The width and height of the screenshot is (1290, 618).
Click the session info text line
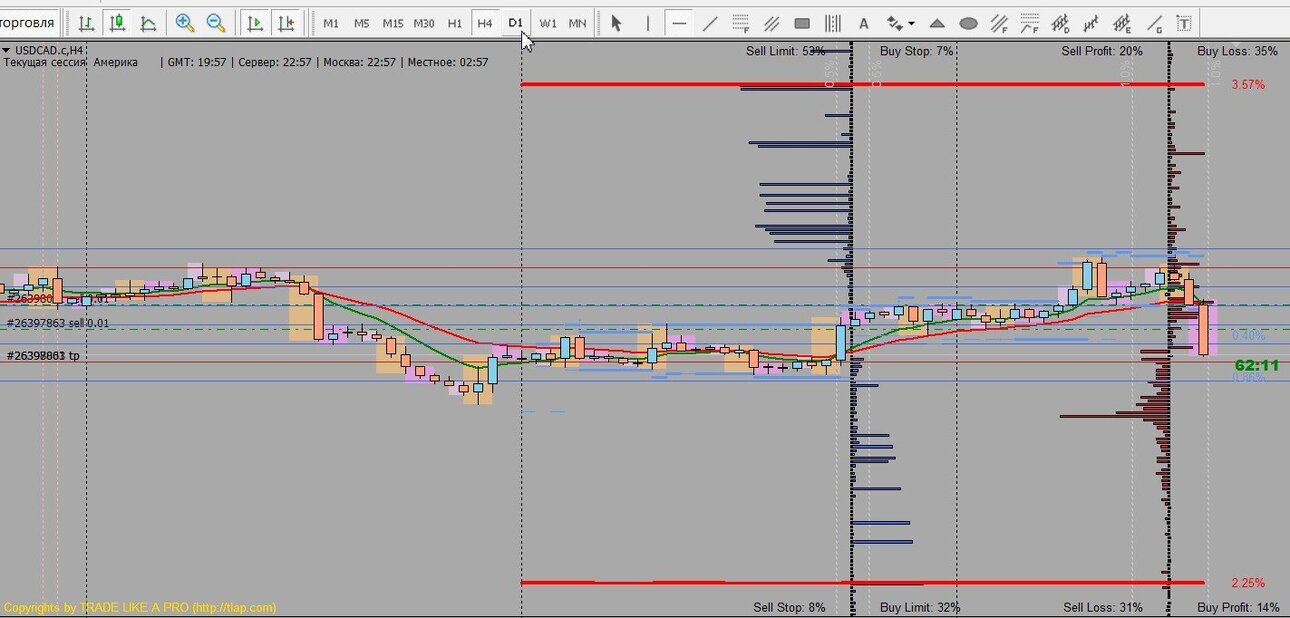246,62
